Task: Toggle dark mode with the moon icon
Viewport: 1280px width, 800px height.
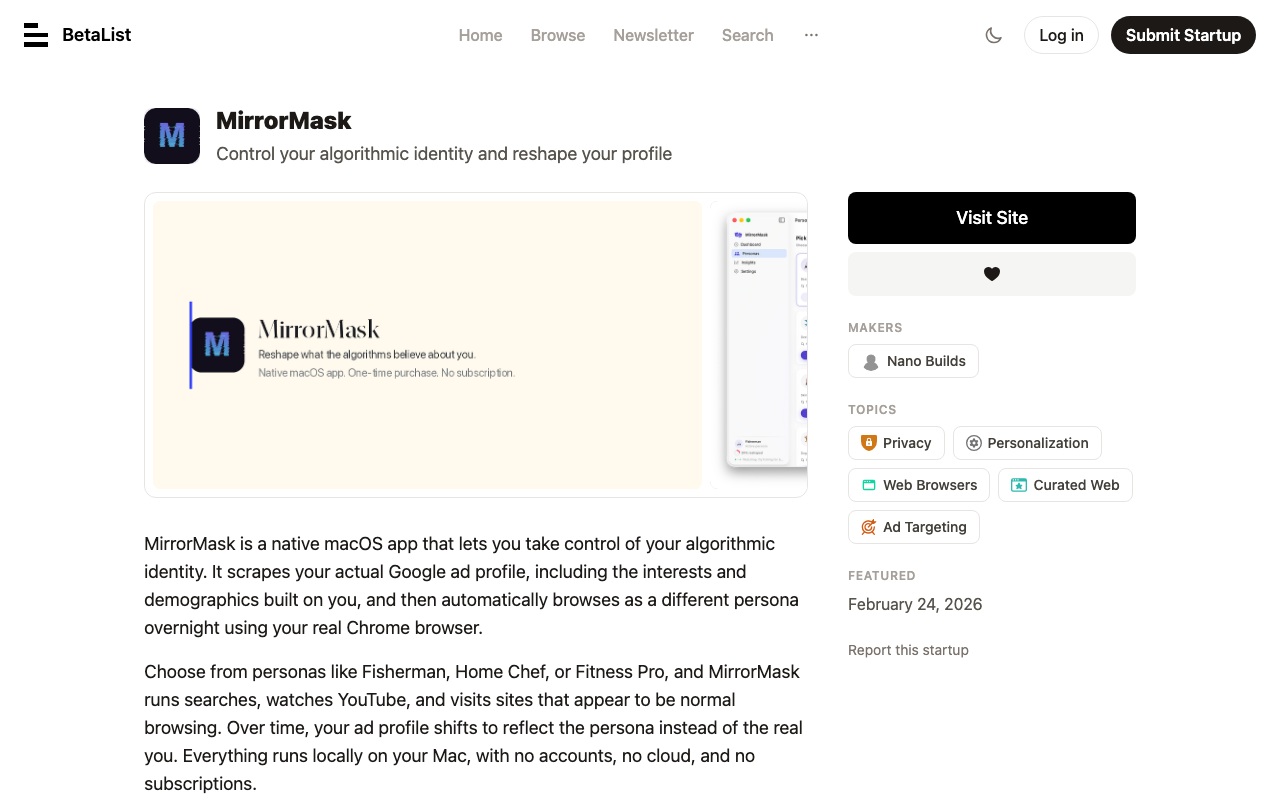Action: click(993, 35)
